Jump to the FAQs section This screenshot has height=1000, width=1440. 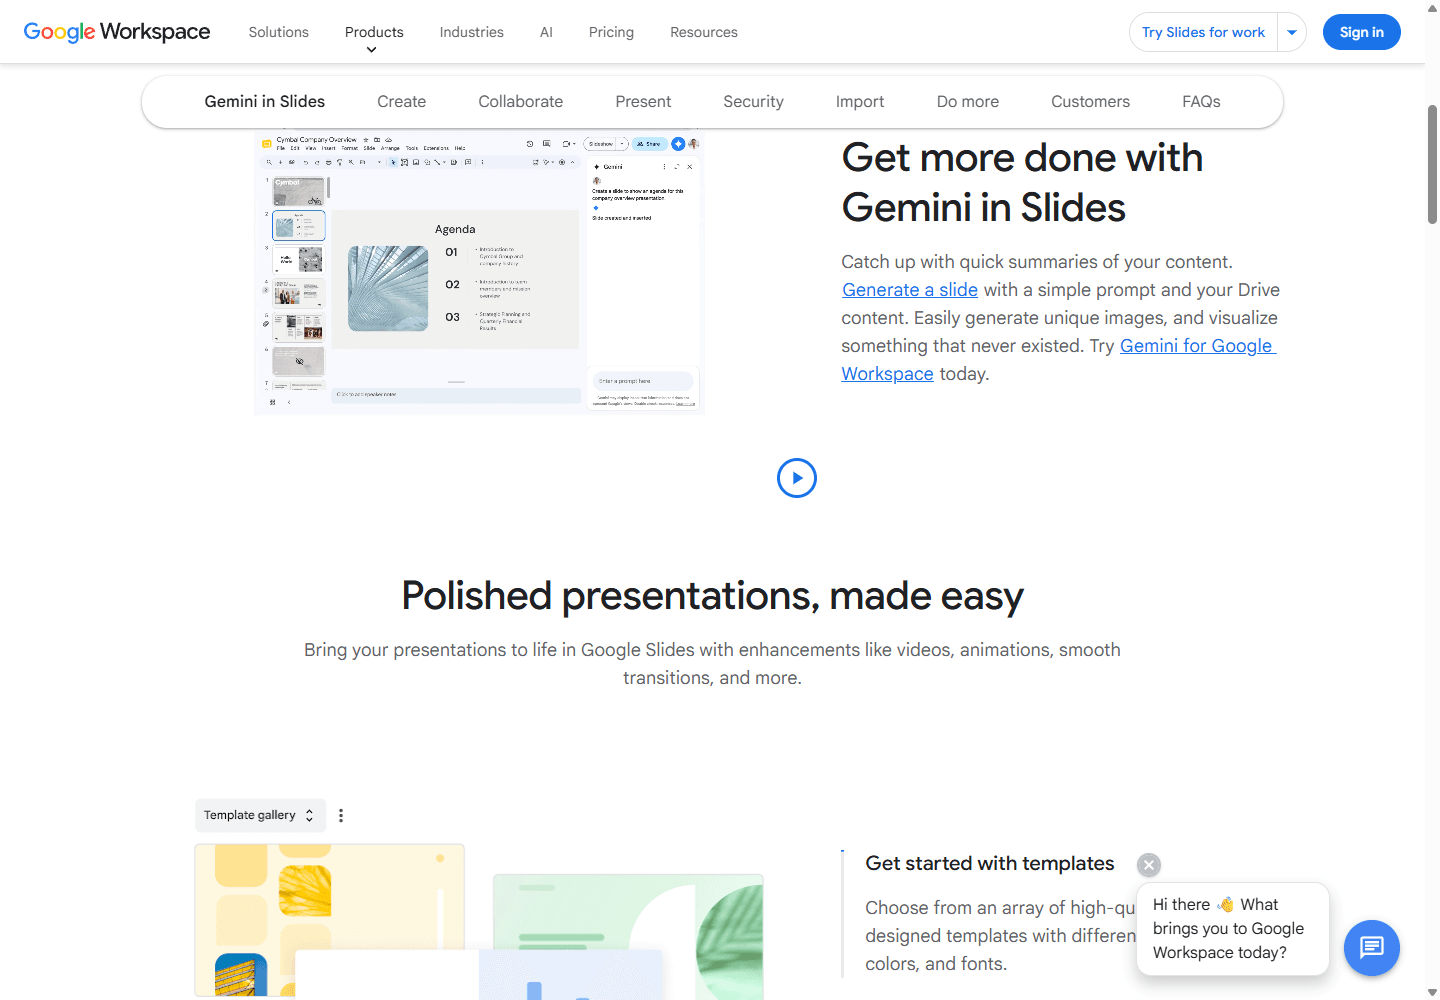[x=1201, y=102]
